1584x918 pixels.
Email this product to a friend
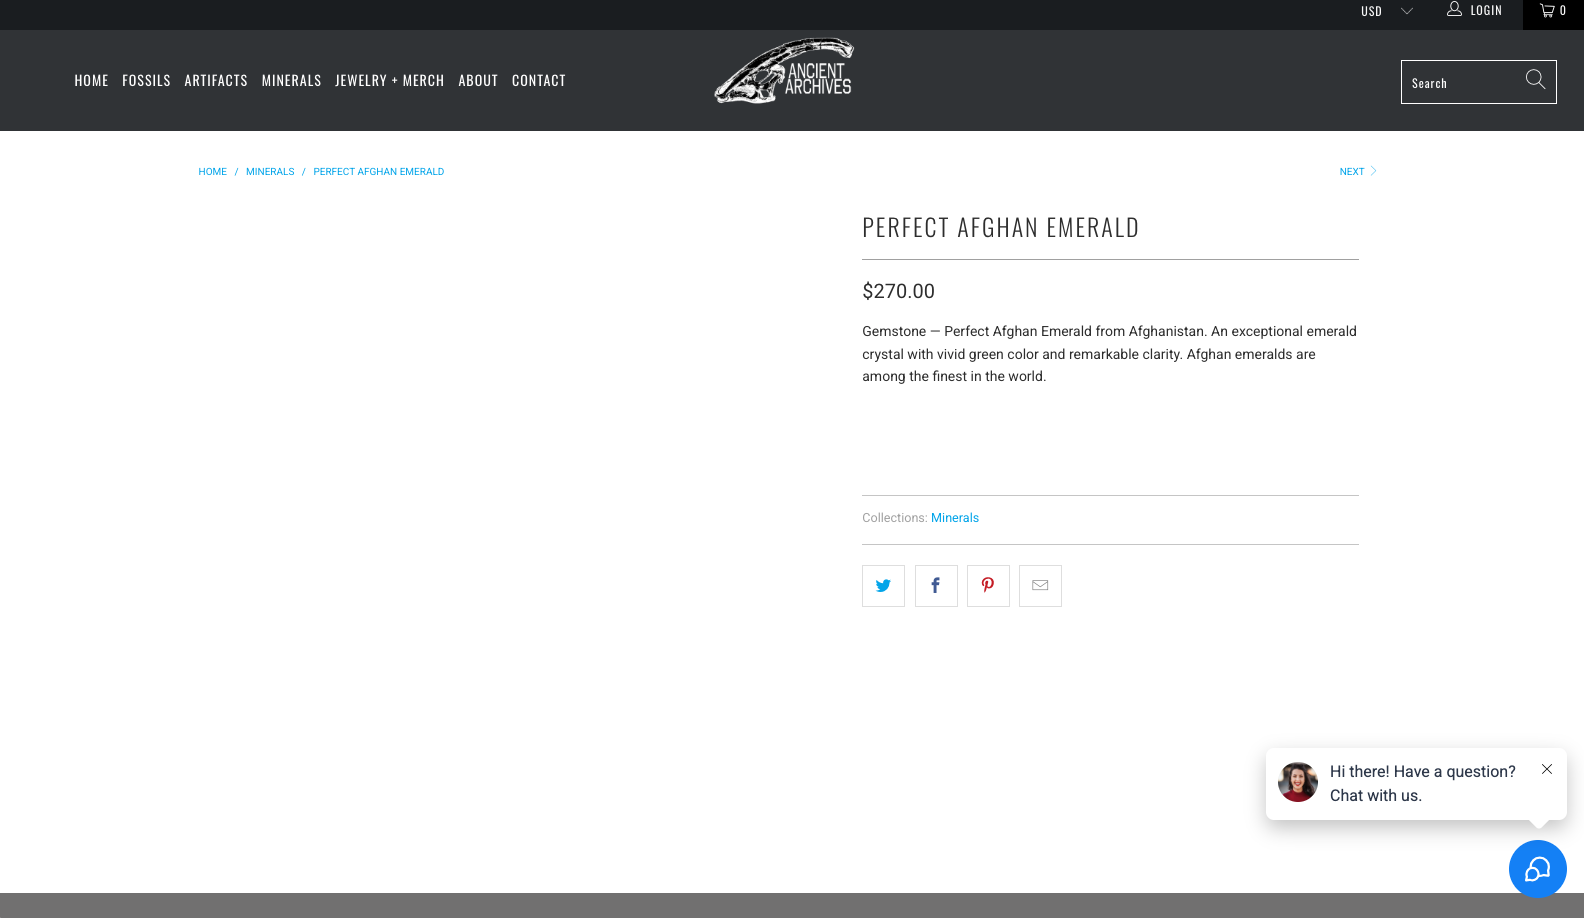click(1039, 585)
